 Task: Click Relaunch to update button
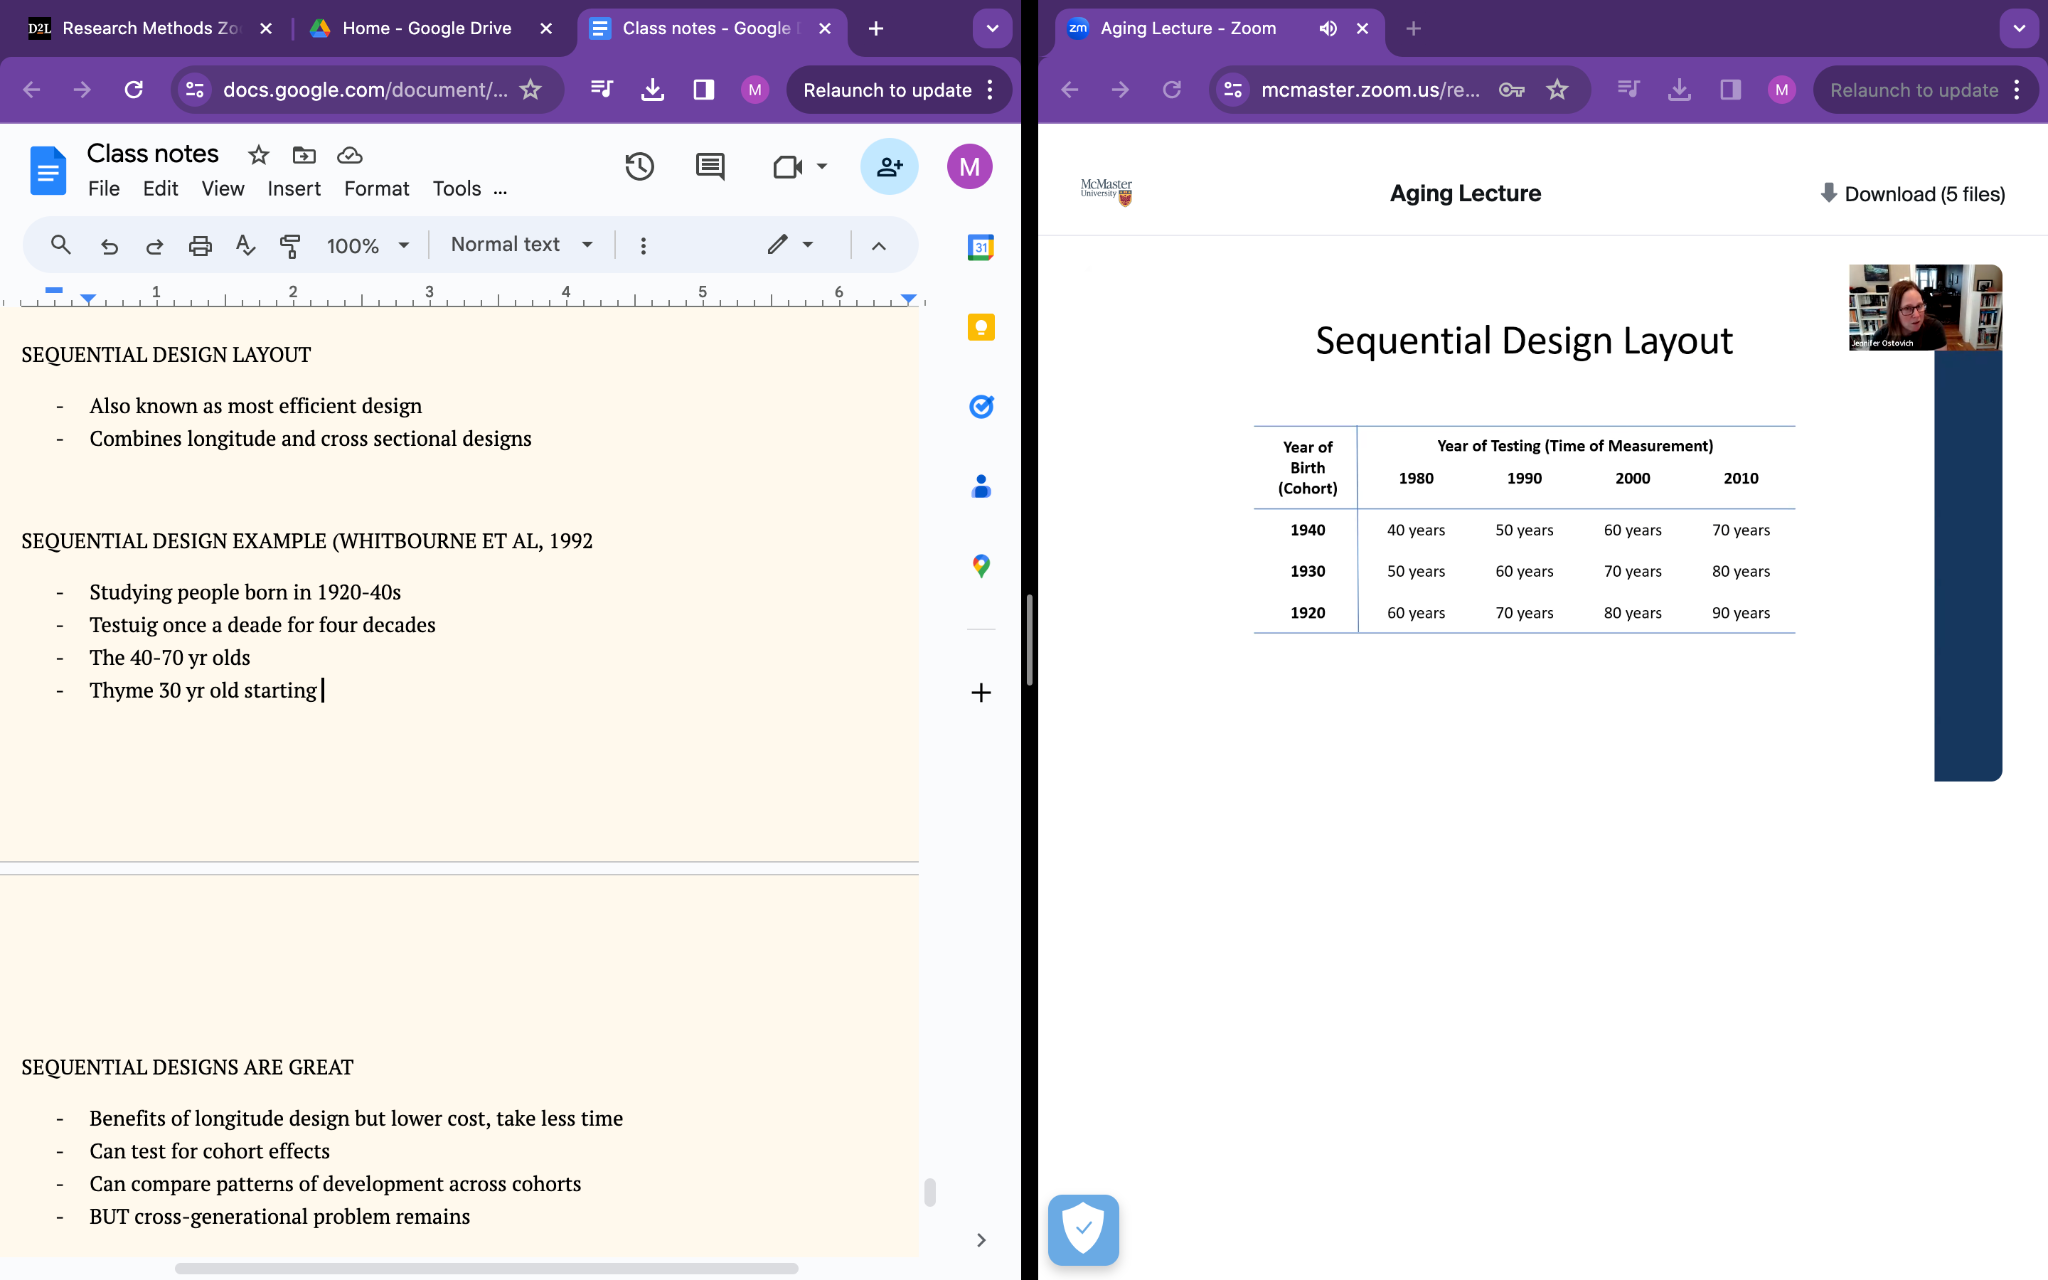pos(887,90)
